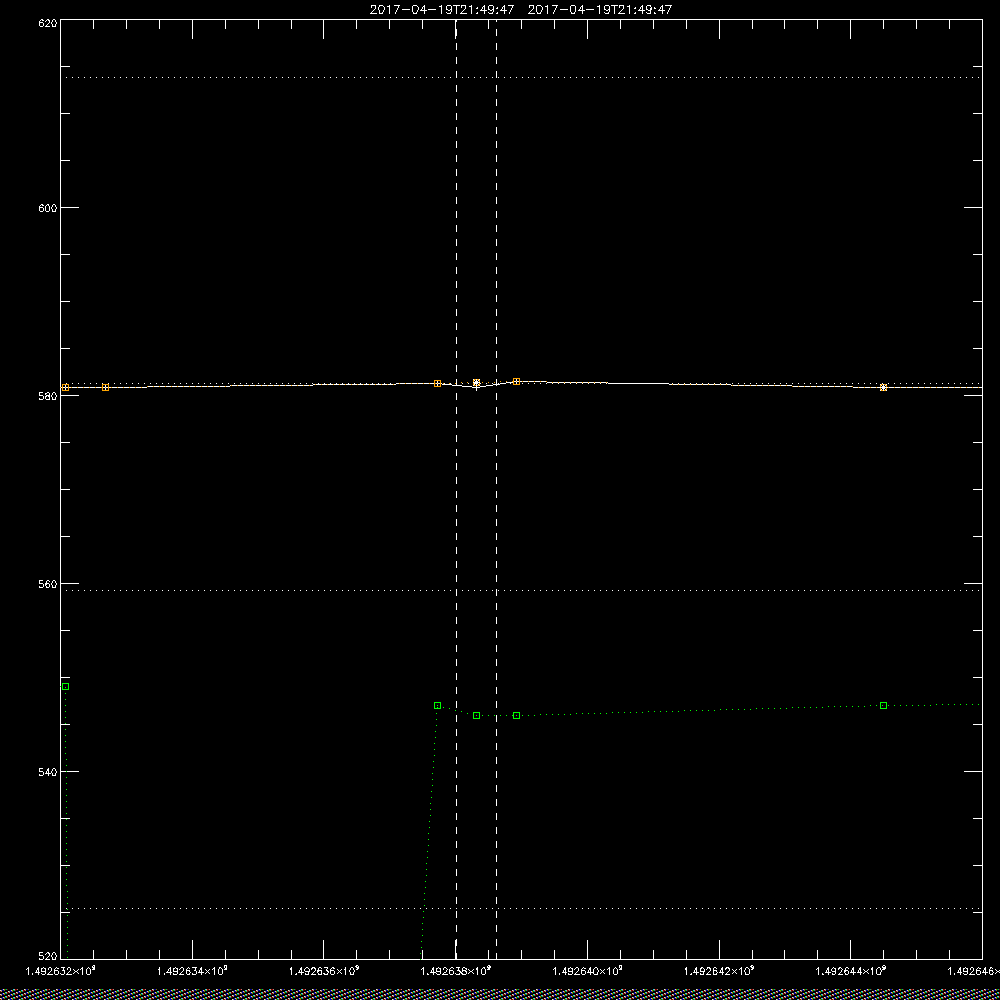Click the y-axis label 600
Image resolution: width=1000 pixels, height=1000 pixels.
pos(48,208)
